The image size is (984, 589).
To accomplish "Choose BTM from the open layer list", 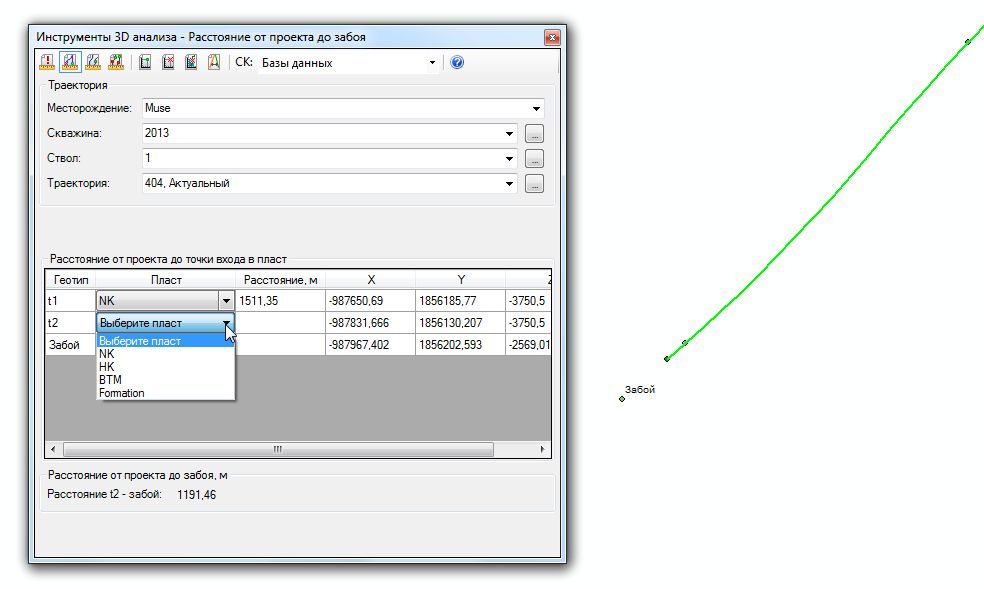I will coord(109,380).
